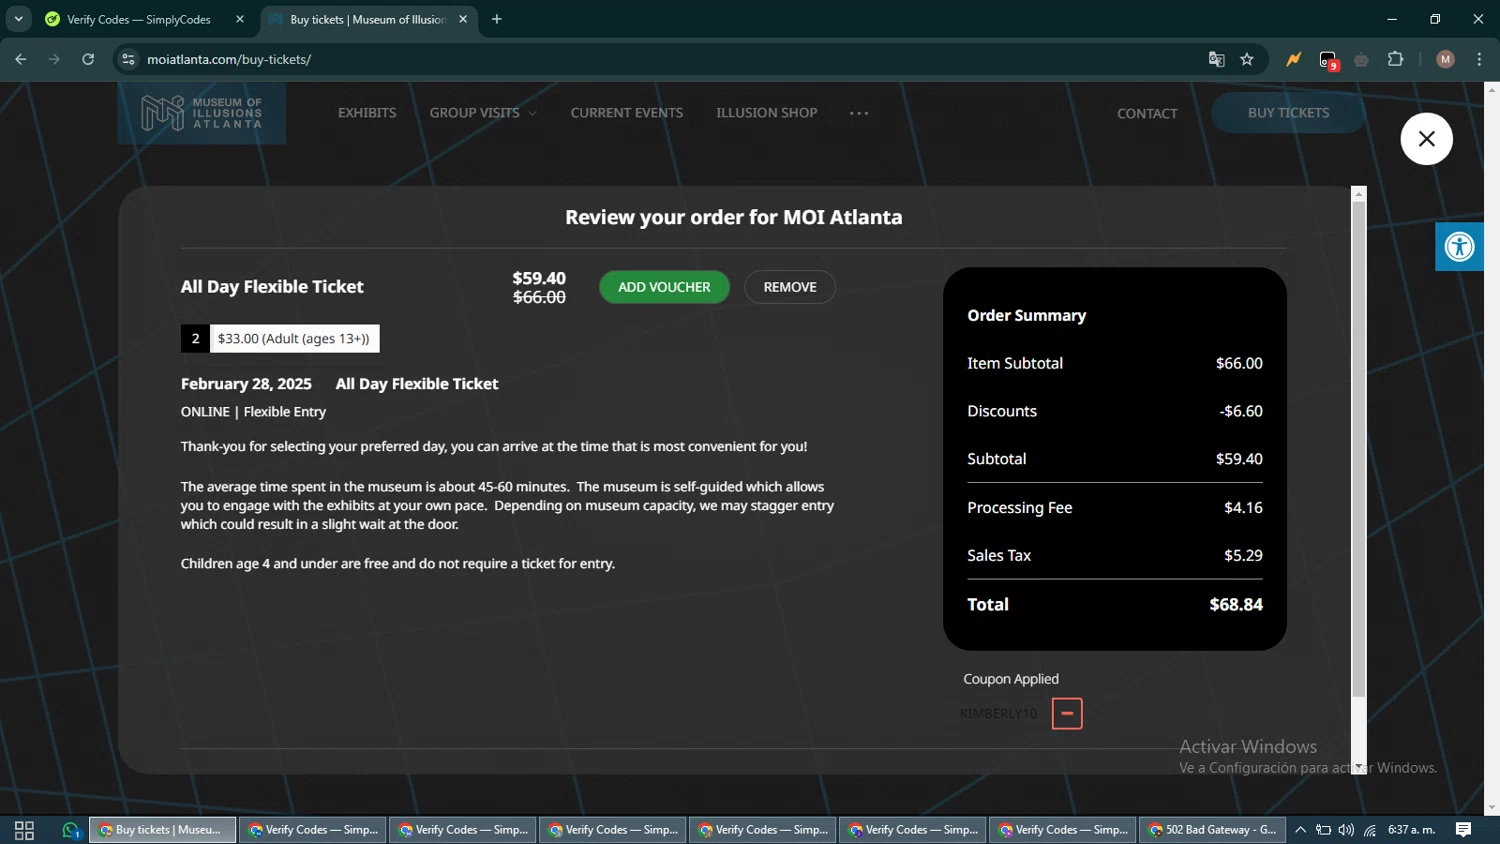Screen dimensions: 1500x844
Task: Click the Museum of Illusions Atlanta logo
Action: pos(201,113)
